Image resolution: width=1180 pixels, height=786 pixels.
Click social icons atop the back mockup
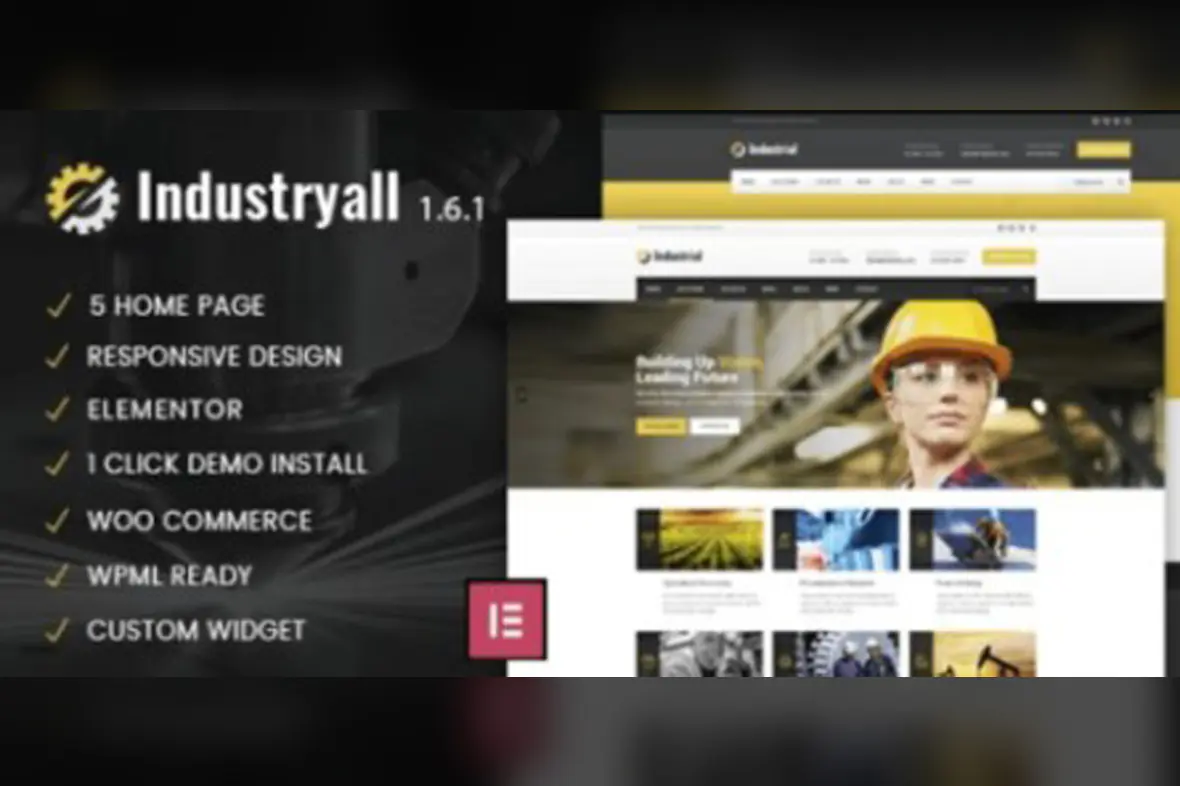click(x=1112, y=120)
